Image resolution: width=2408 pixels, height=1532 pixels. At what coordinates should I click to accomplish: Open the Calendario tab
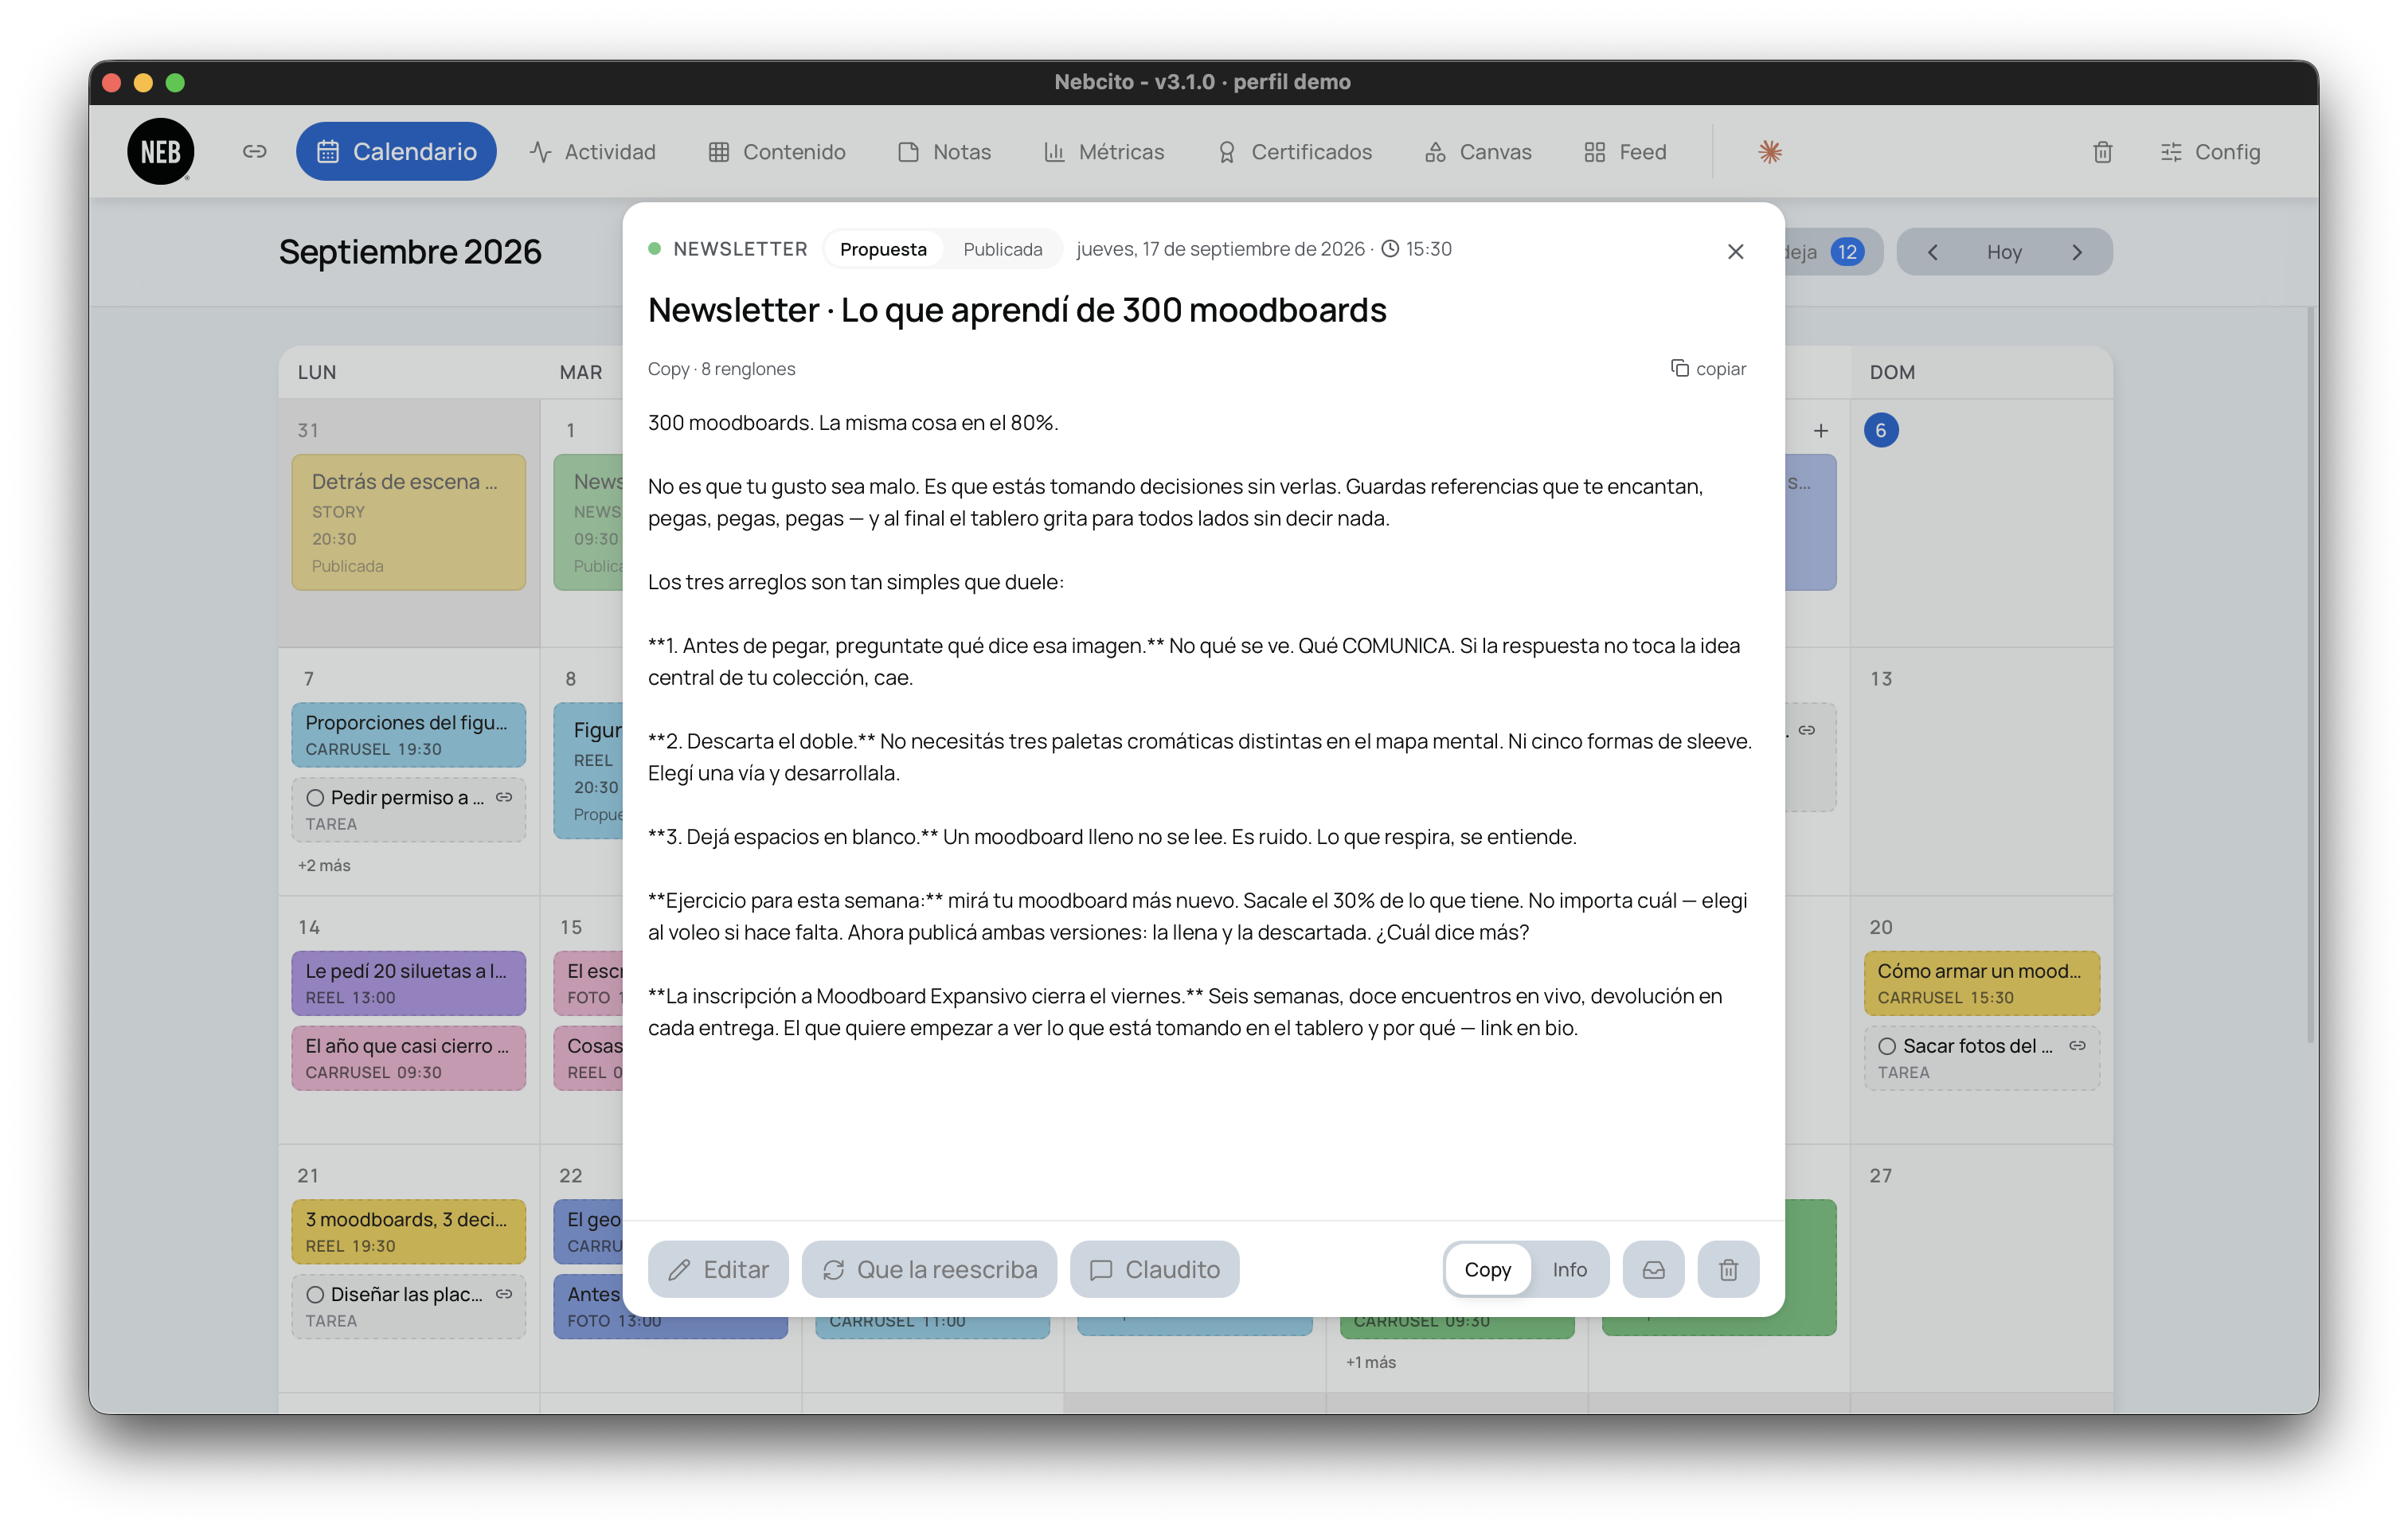[396, 151]
